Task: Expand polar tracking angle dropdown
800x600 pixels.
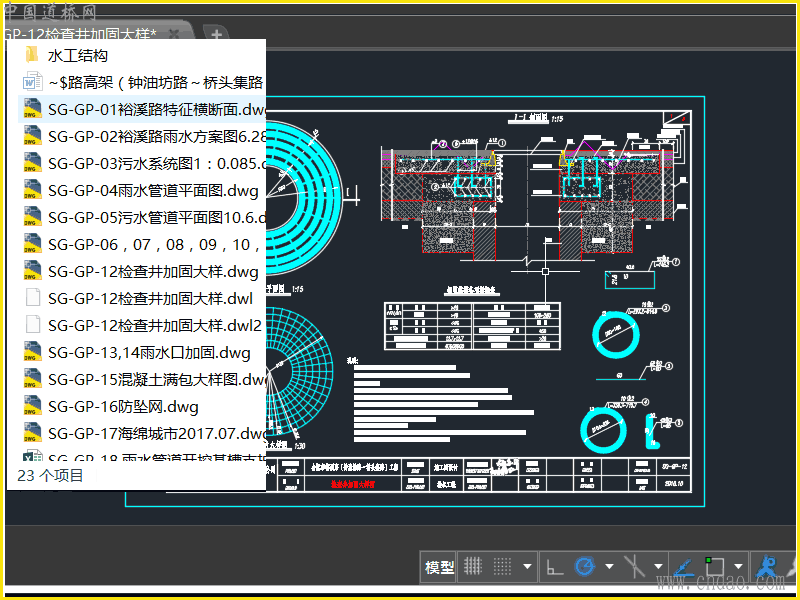Action: click(x=609, y=567)
